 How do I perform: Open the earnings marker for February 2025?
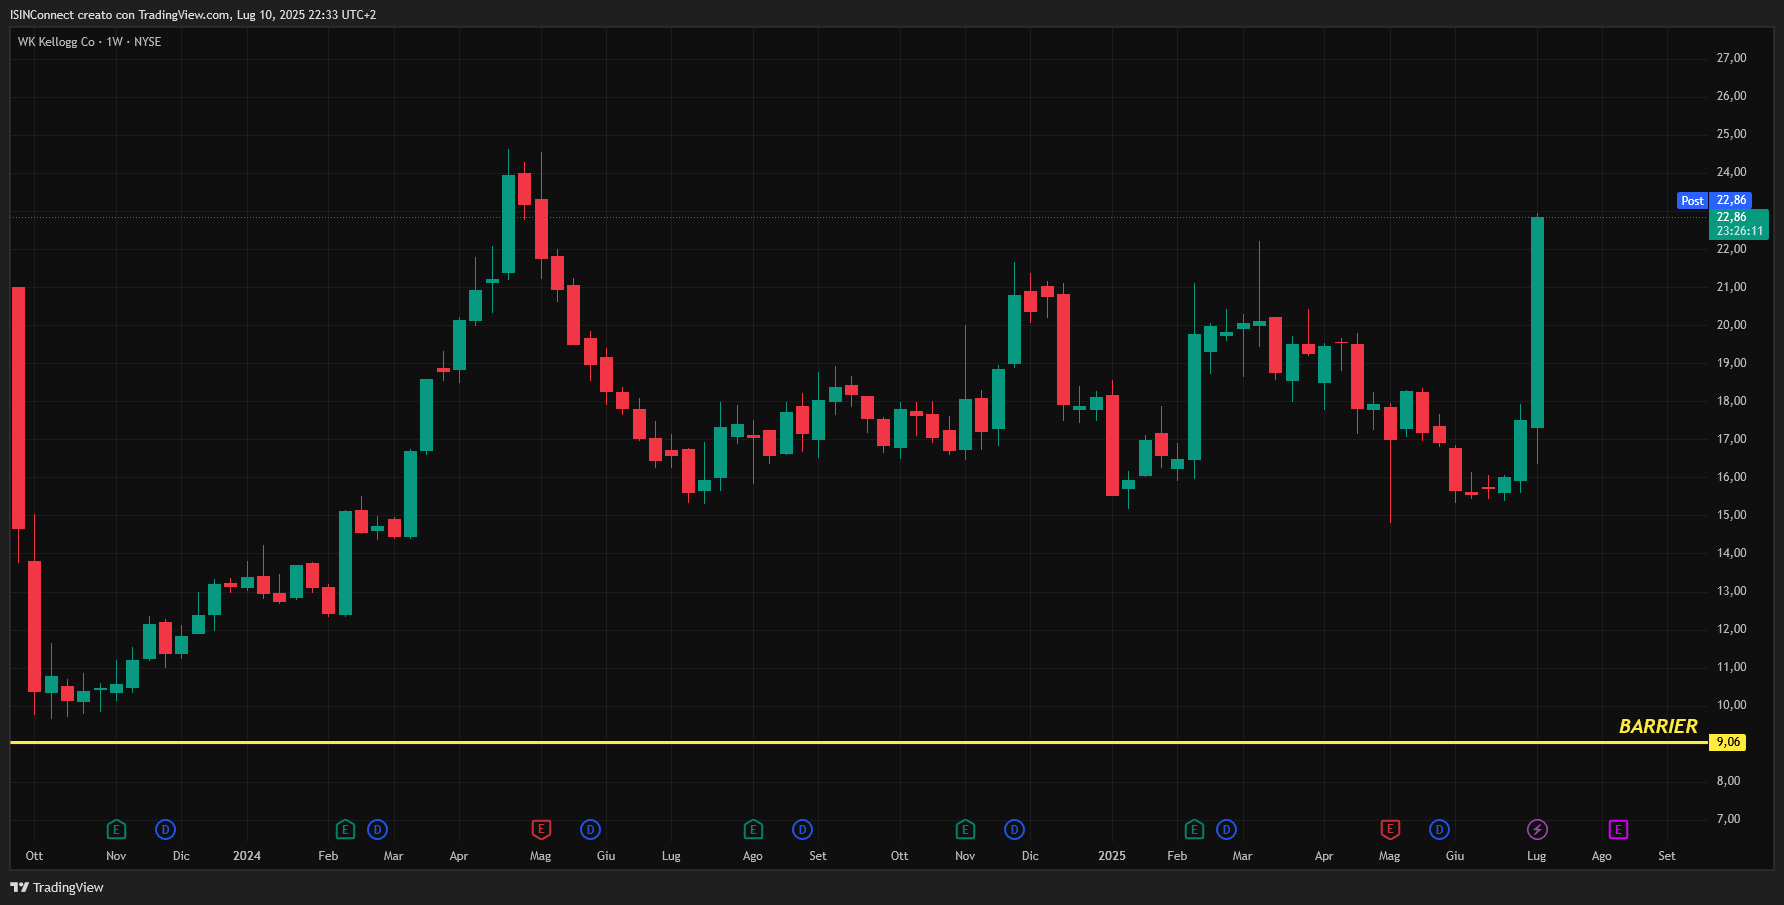[x=1194, y=829]
